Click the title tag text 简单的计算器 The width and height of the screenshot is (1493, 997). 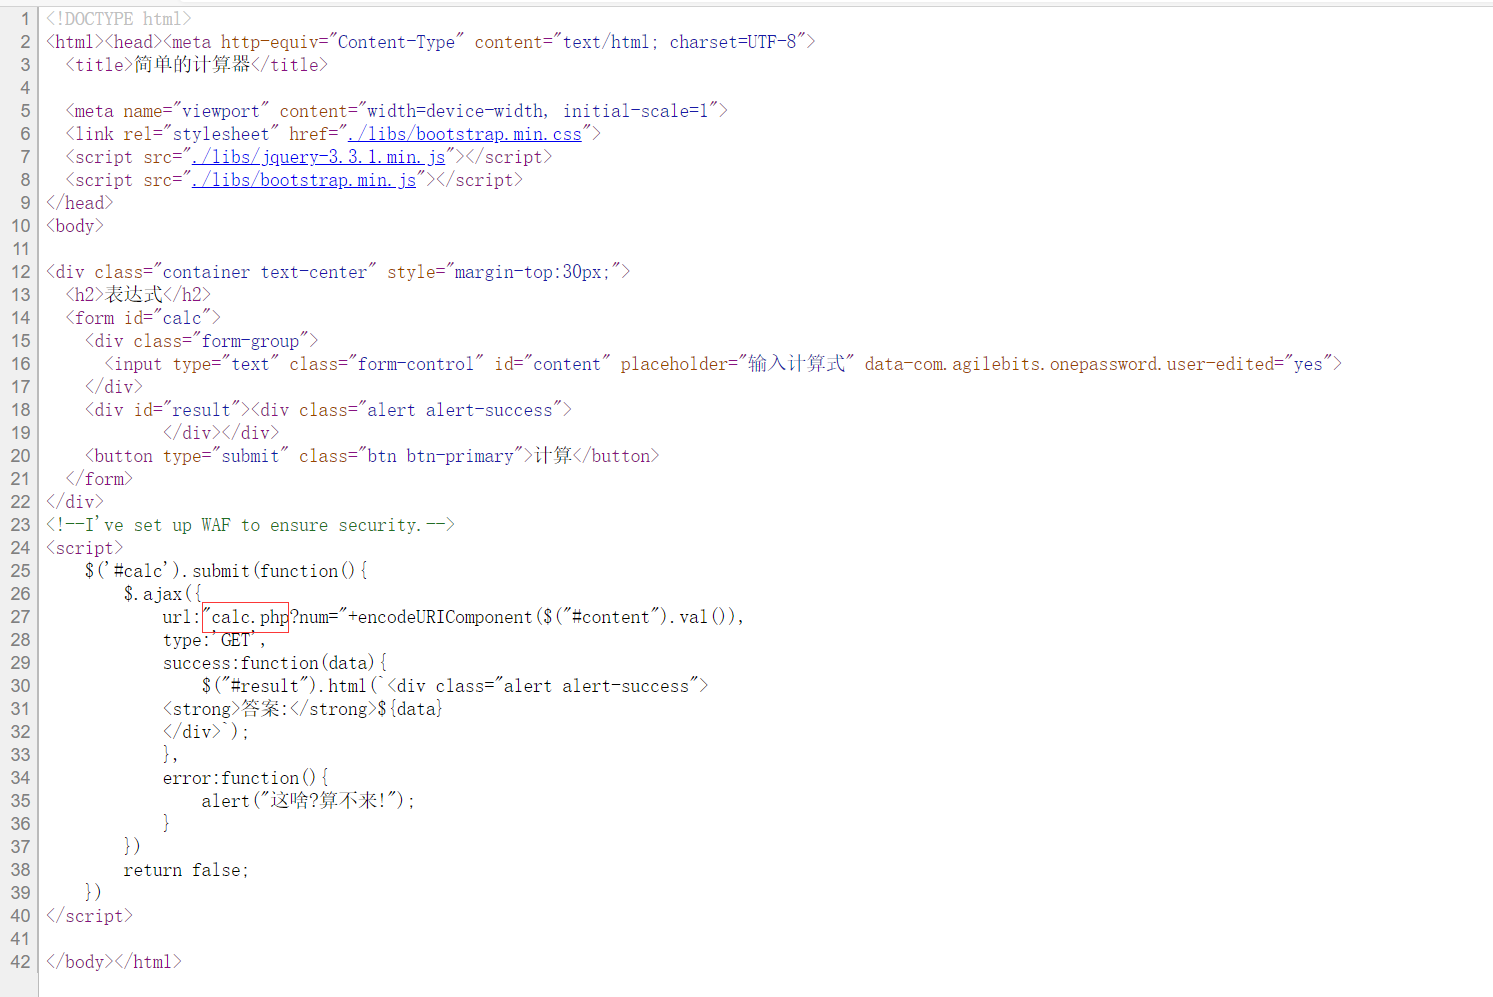tap(192, 65)
